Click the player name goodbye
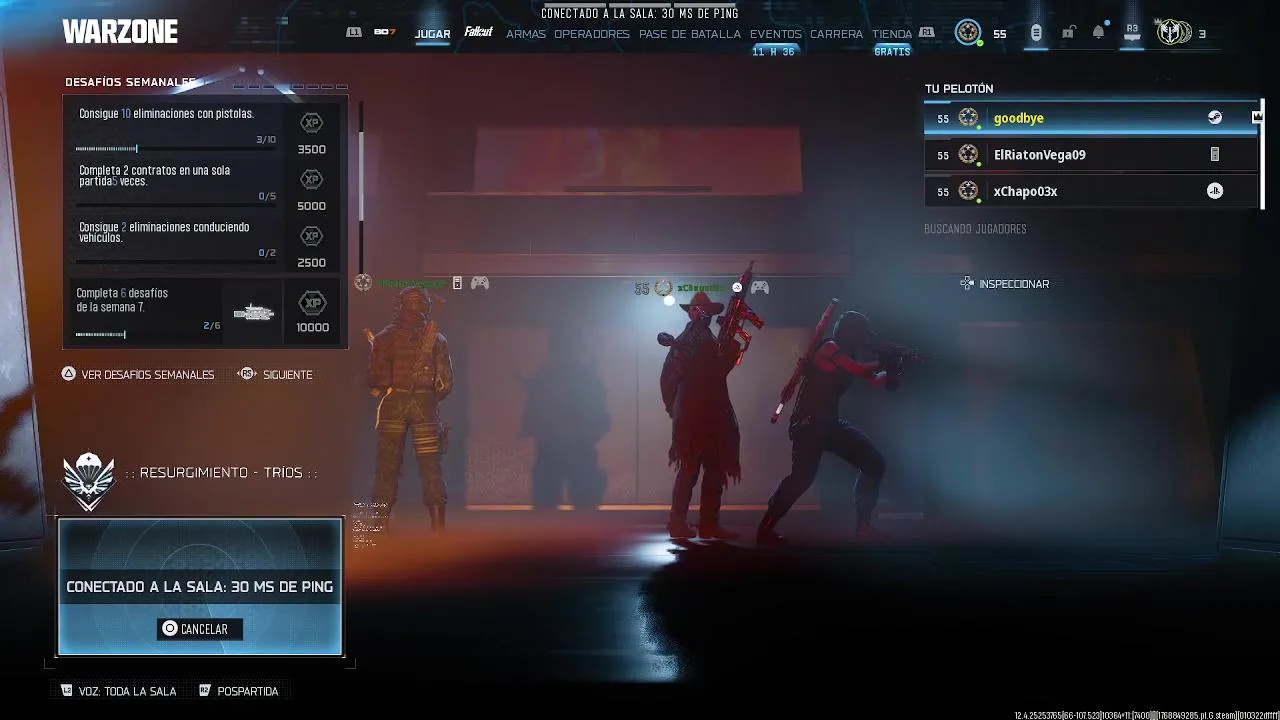Viewport: 1280px width, 720px height. 1019,118
